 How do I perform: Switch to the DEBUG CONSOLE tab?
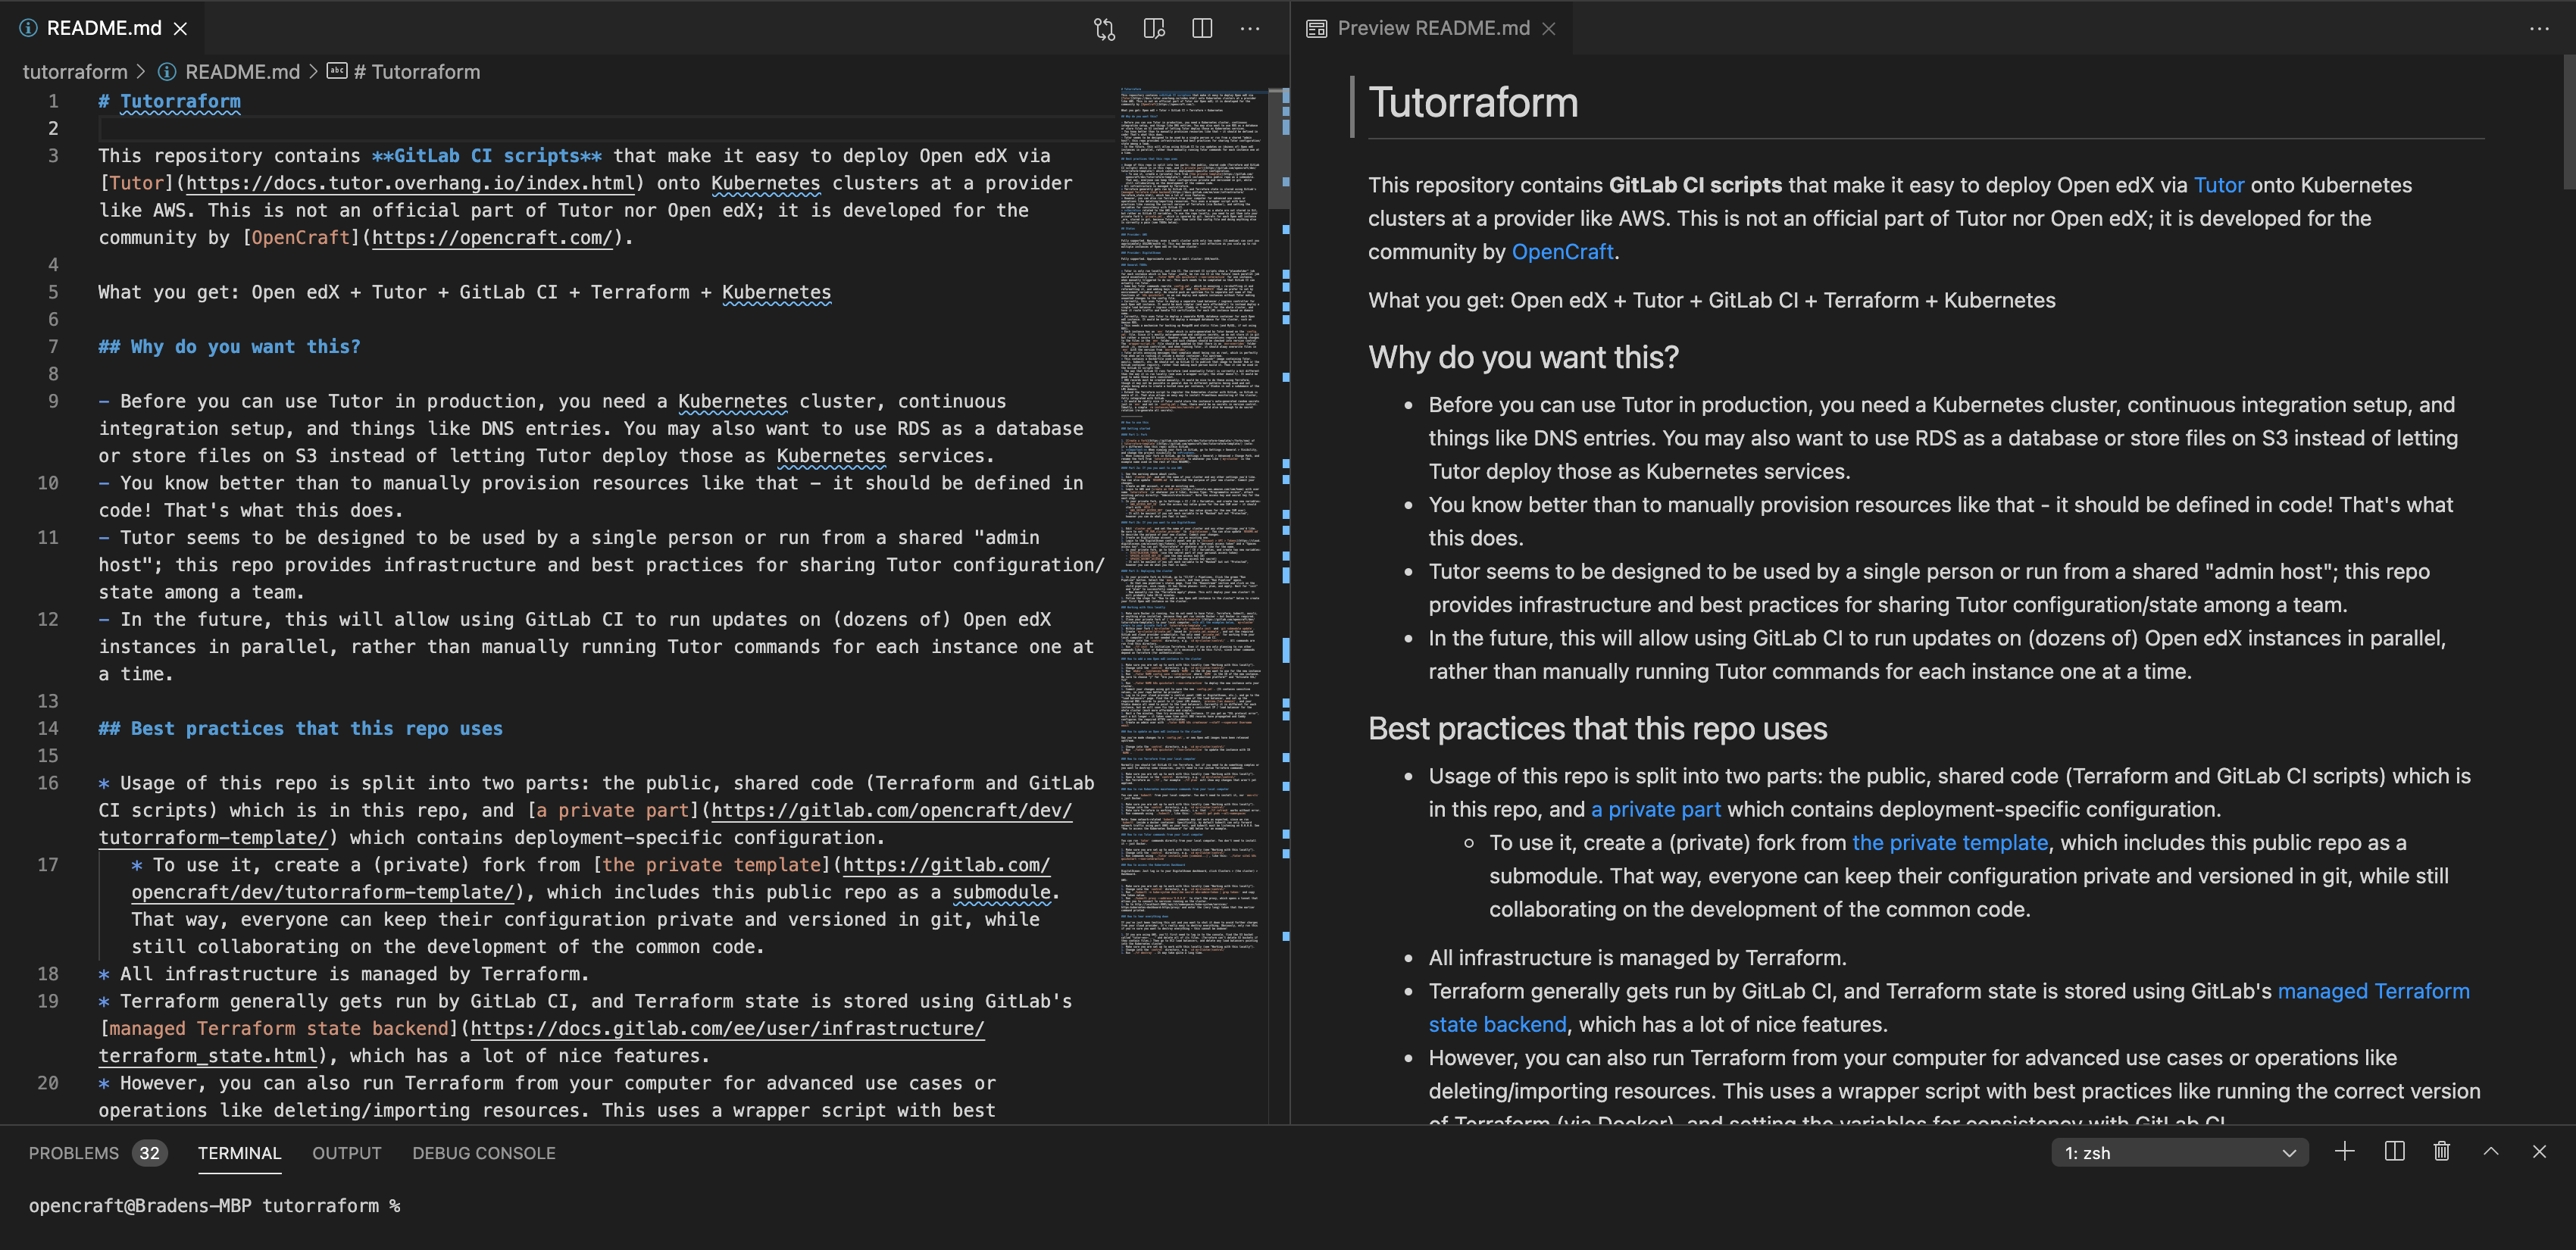484,1153
